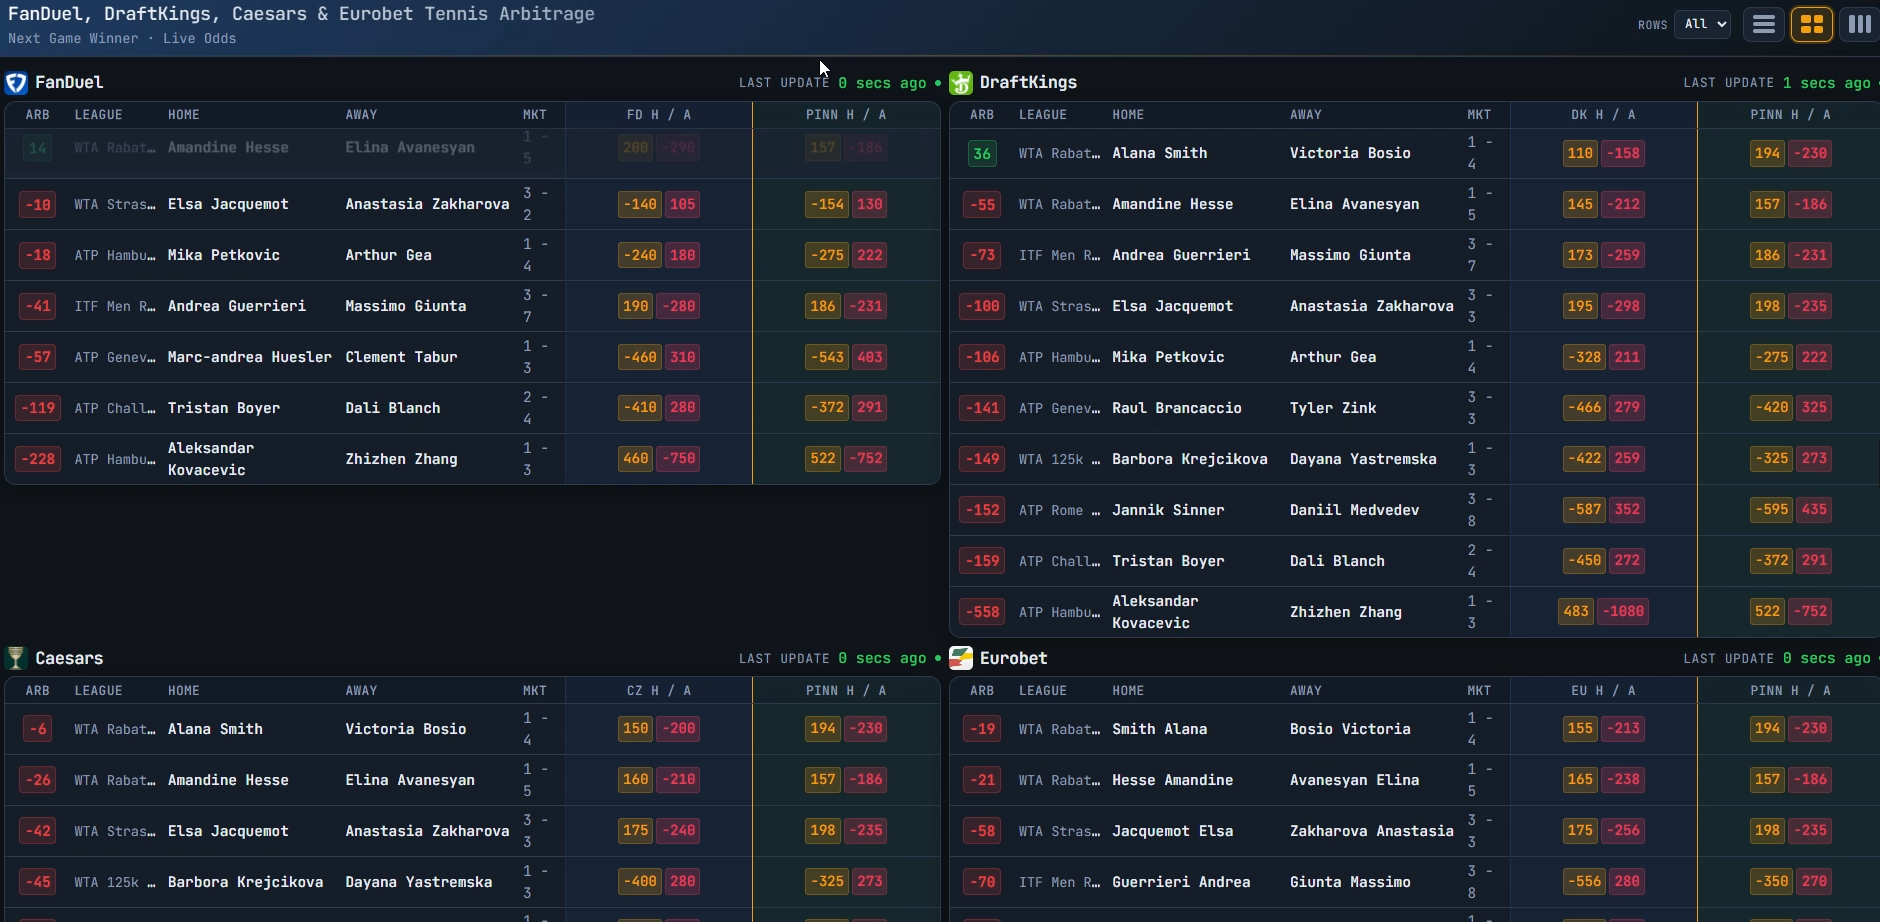Click the 110 DraftKings home odds for Alana Smith
Screen dimensions: 1880x922
tap(1580, 153)
